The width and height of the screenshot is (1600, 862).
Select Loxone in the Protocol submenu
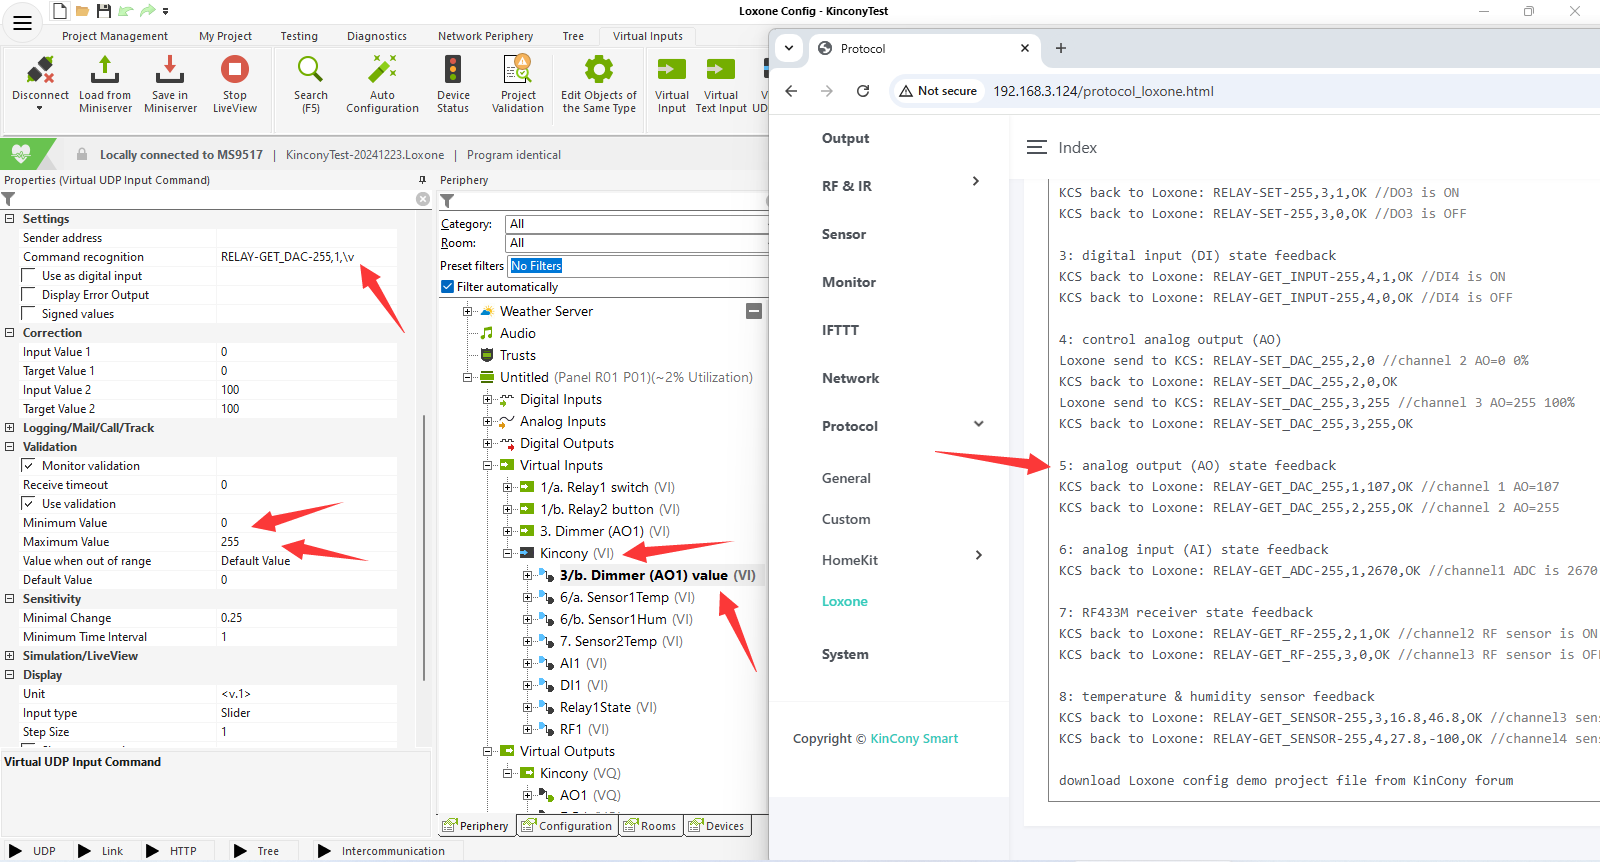(x=845, y=602)
